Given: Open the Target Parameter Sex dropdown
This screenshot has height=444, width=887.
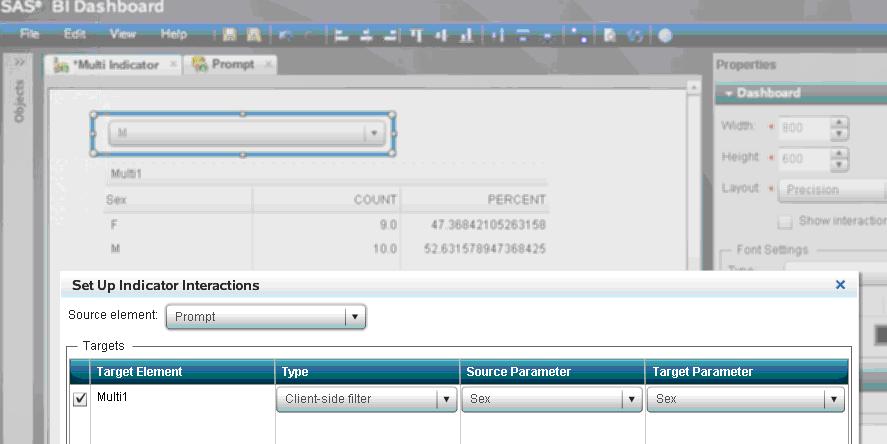Looking at the screenshot, I should point(746,399).
